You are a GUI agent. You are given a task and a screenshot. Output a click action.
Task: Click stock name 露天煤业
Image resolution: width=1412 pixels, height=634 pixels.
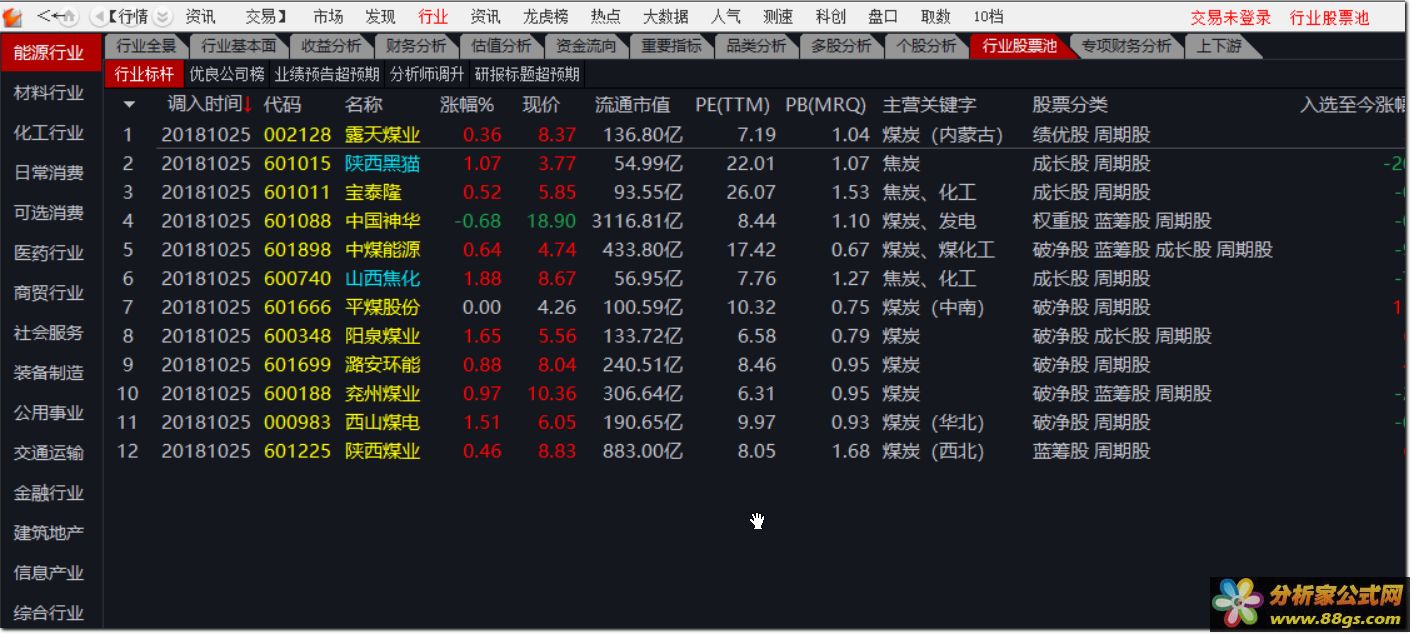point(382,135)
